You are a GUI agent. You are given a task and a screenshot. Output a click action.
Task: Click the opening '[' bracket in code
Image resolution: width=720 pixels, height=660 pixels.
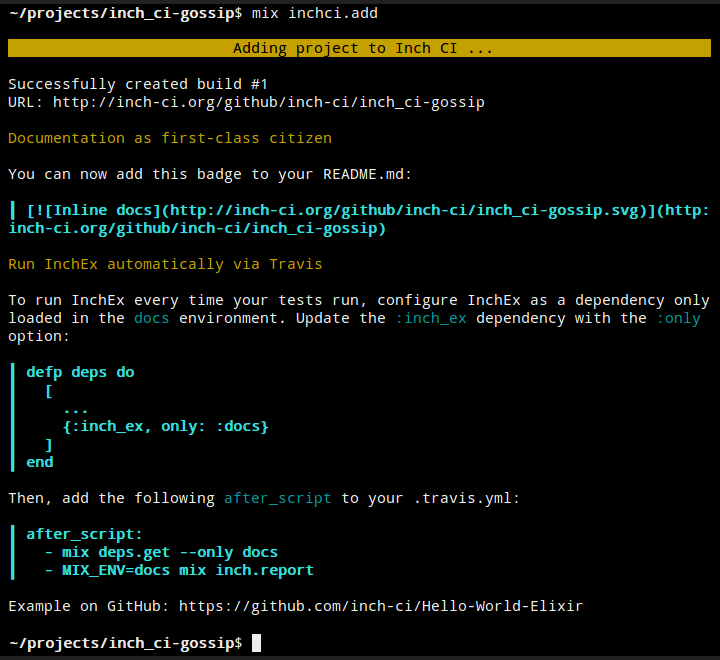click(x=49, y=391)
